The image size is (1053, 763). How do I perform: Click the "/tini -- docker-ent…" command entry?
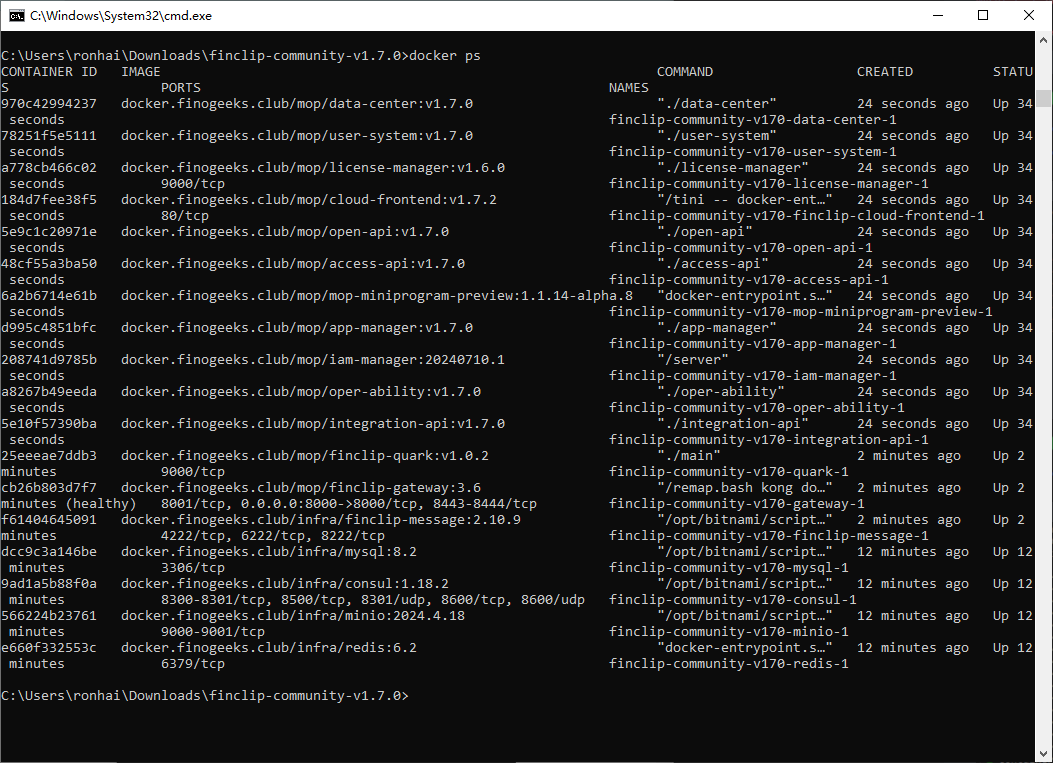[x=745, y=200]
